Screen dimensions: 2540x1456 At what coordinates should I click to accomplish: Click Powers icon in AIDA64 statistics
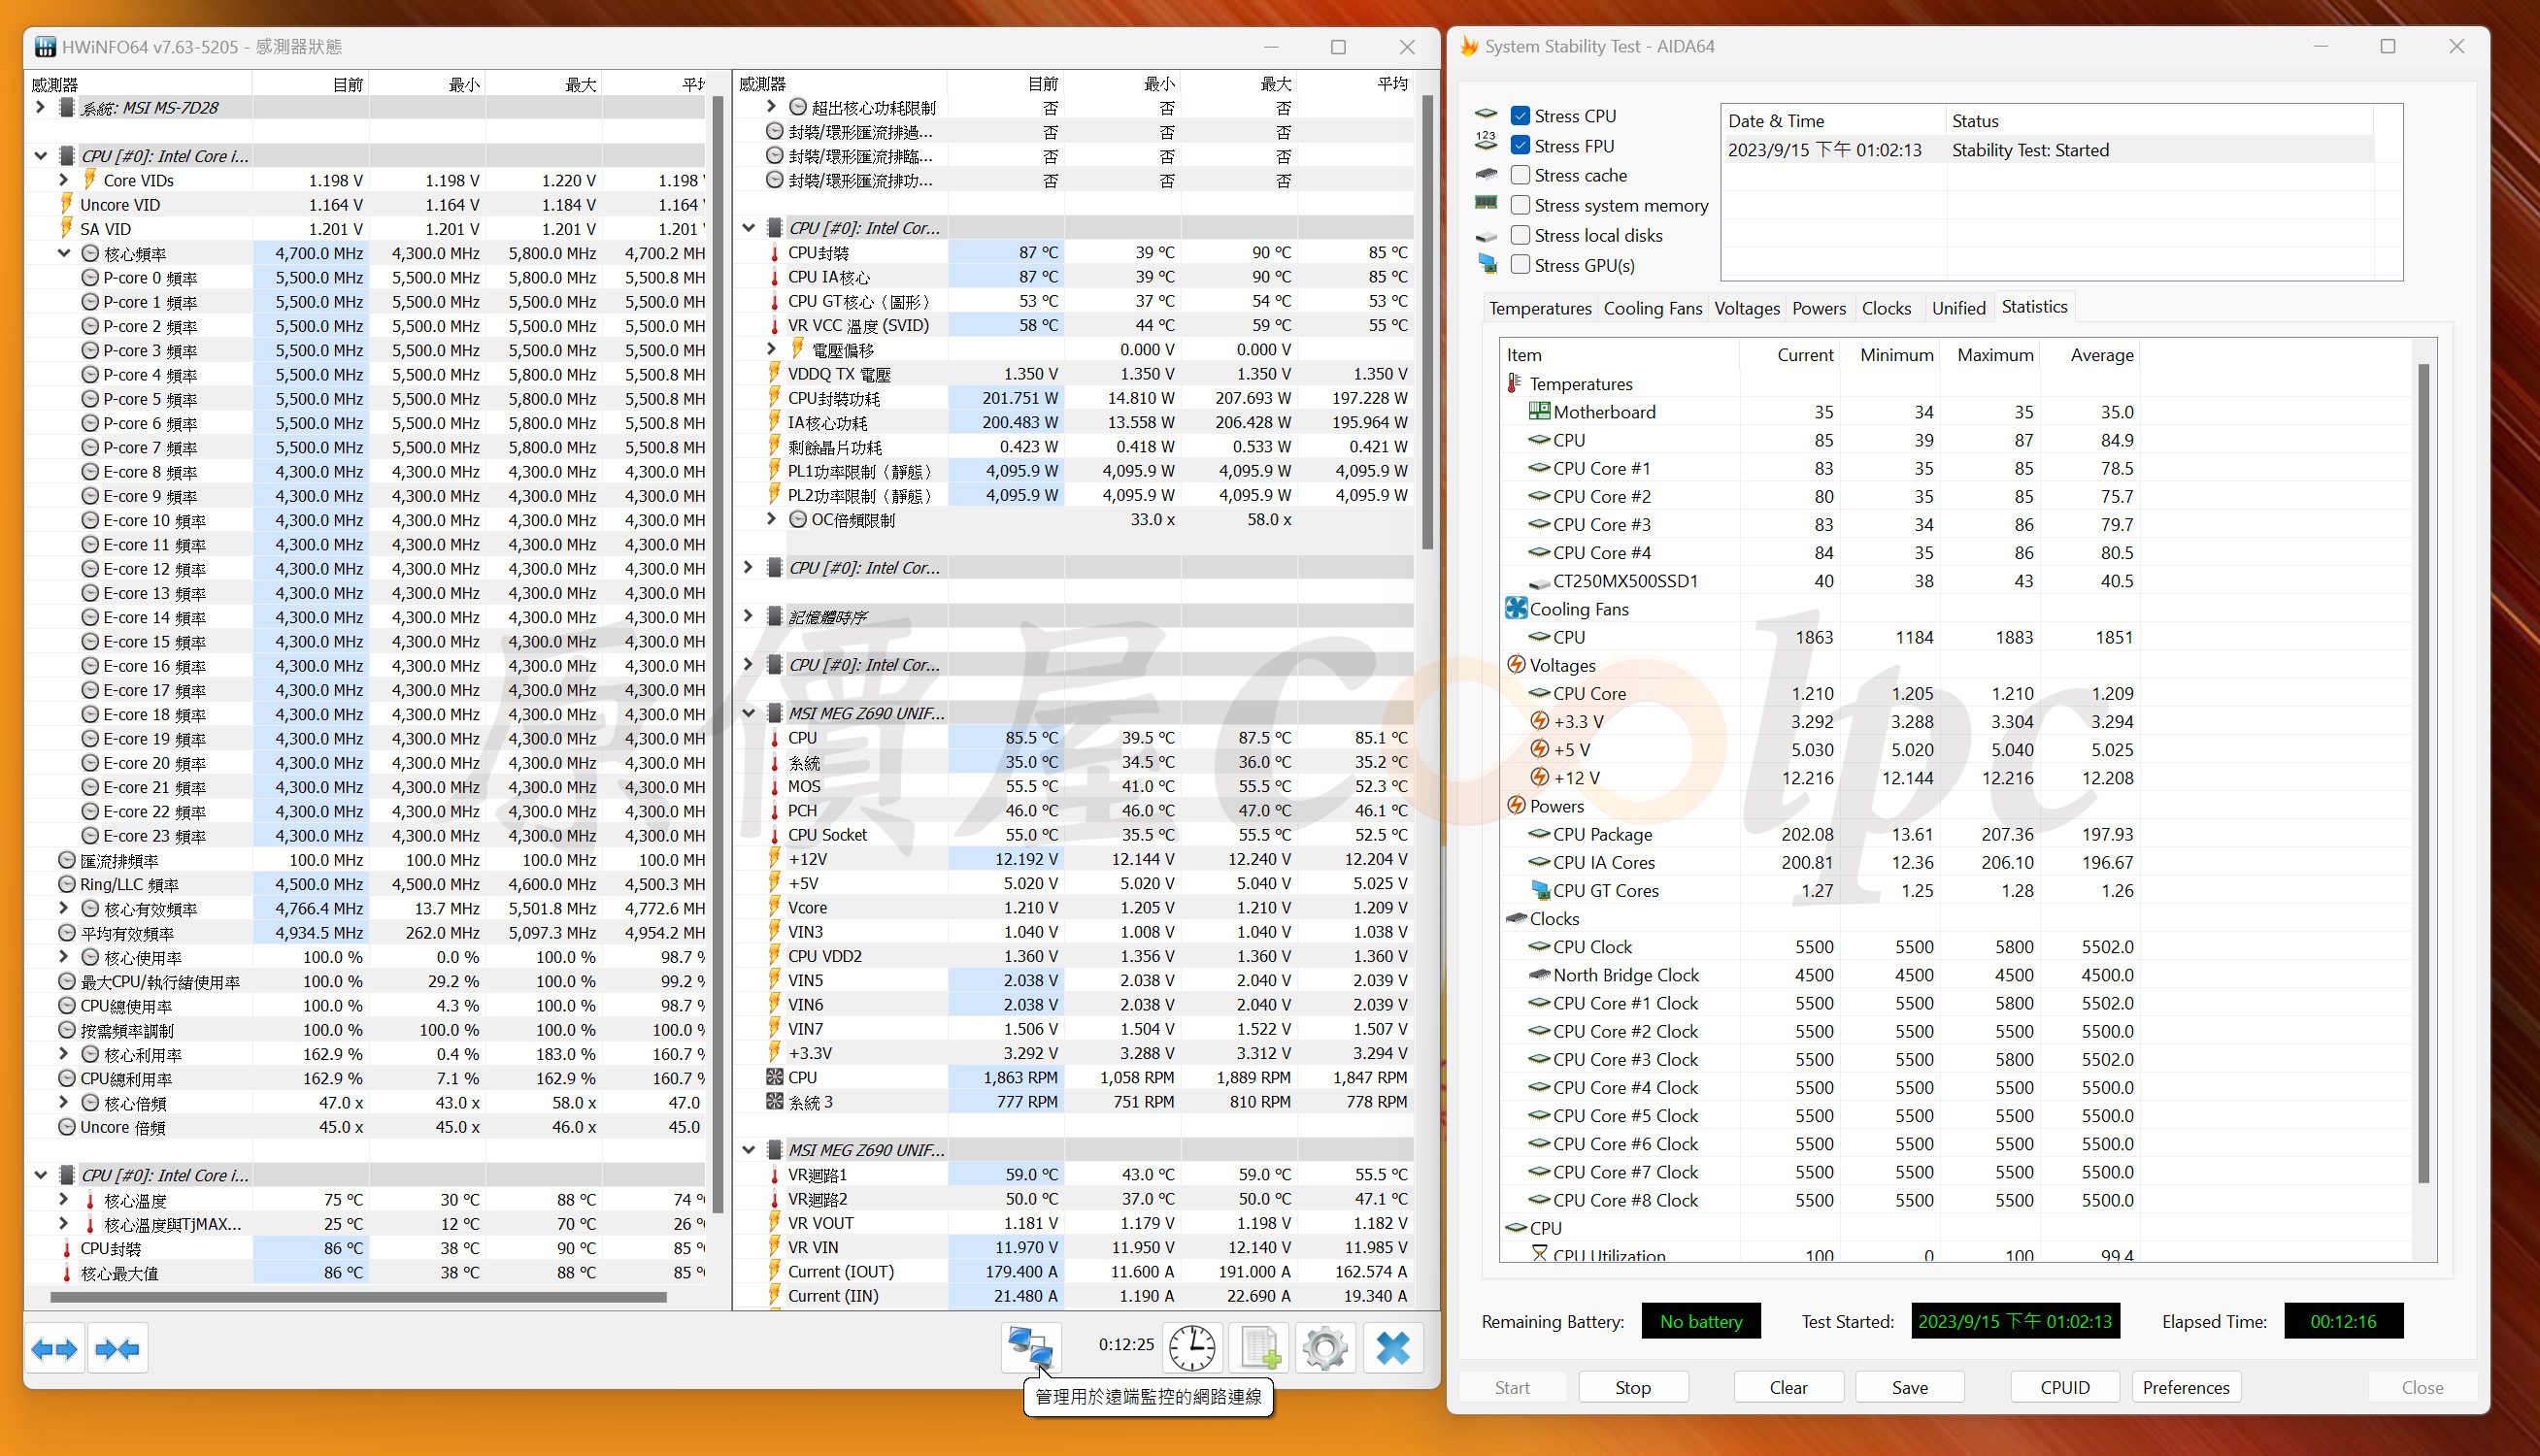click(x=1516, y=805)
